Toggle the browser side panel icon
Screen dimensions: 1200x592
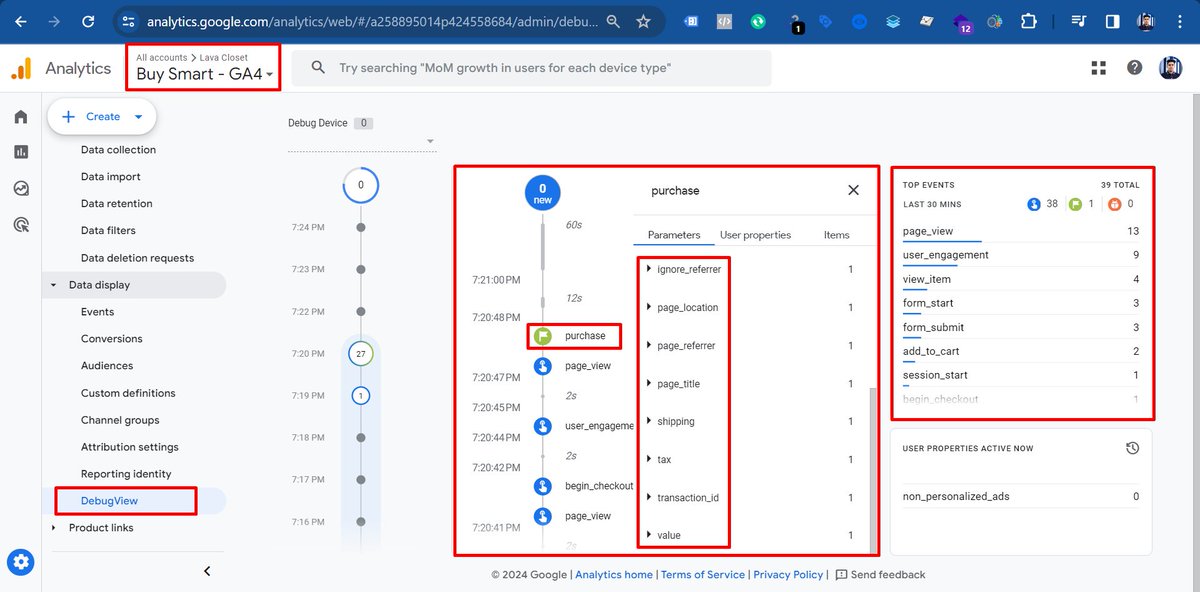[1112, 21]
